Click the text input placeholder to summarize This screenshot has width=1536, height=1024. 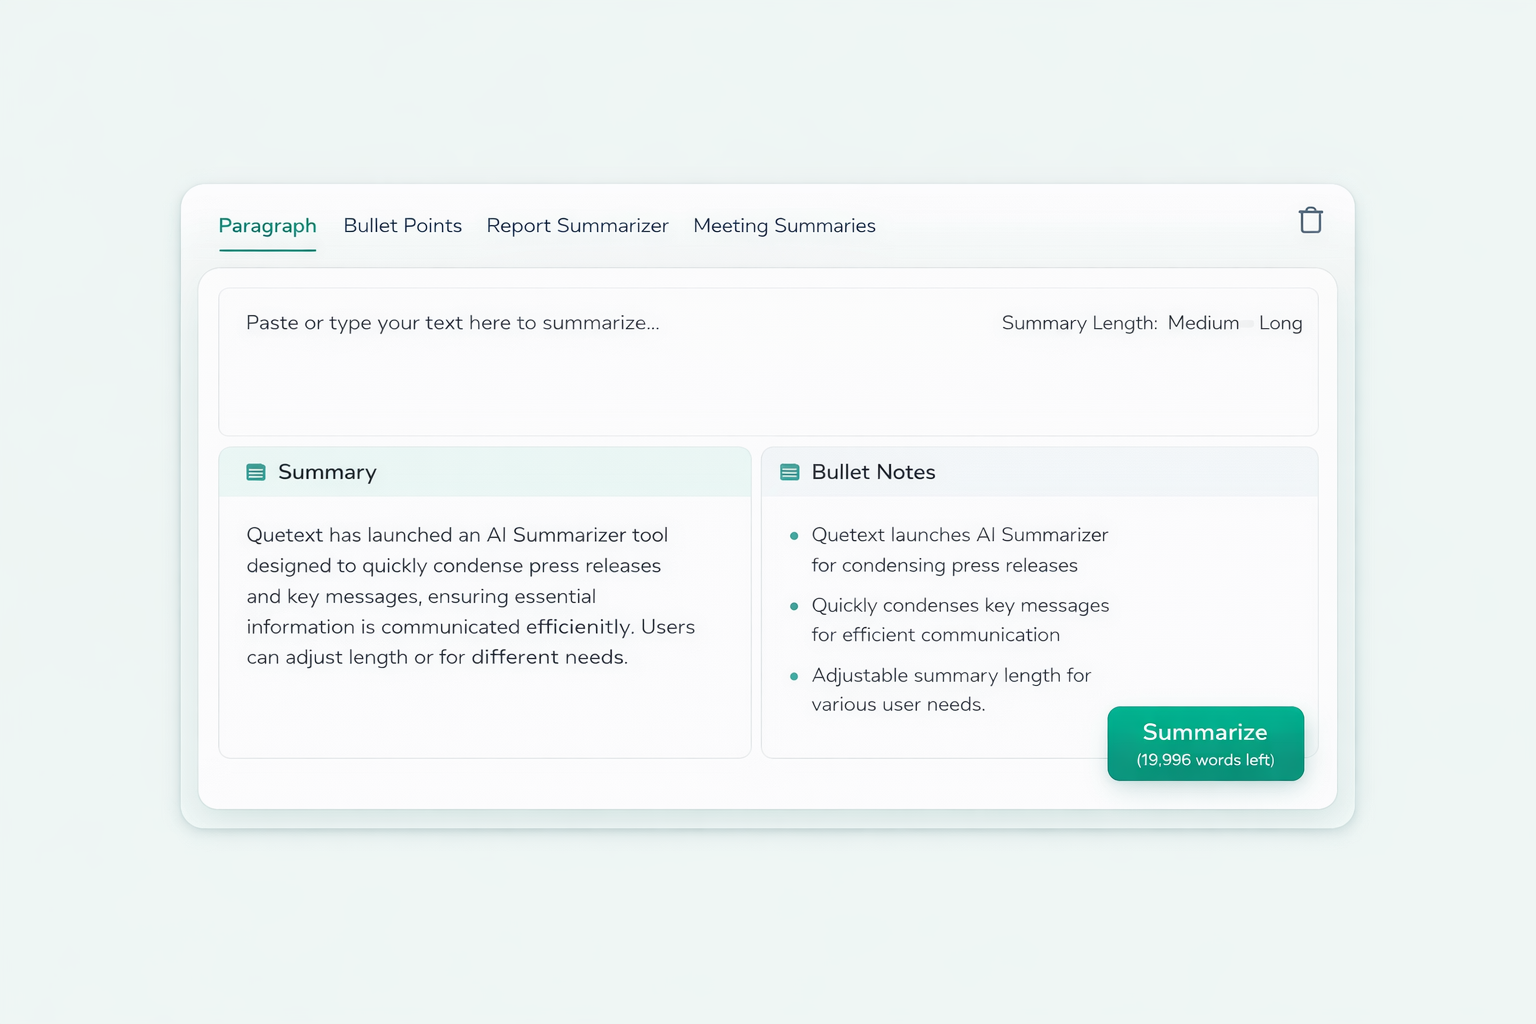coord(452,323)
